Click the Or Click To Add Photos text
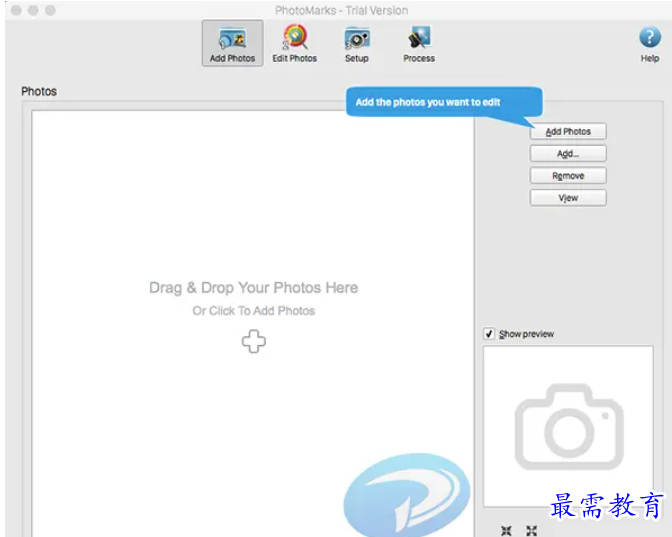Image resolution: width=672 pixels, height=537 pixels. [x=254, y=311]
